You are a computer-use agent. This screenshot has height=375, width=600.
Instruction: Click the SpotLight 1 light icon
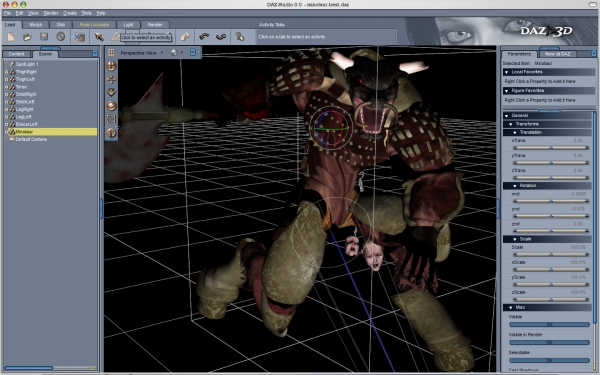[12, 64]
